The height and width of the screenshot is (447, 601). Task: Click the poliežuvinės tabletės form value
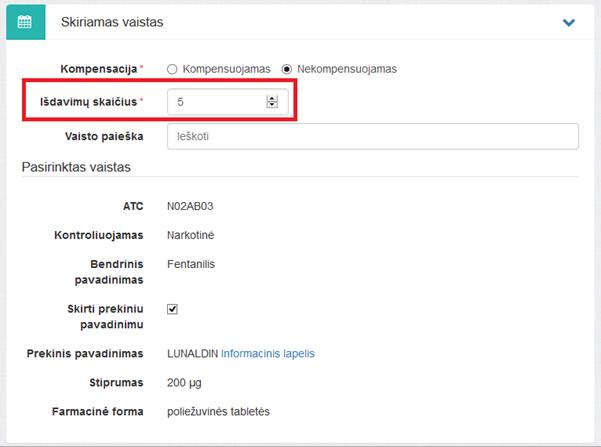[219, 411]
